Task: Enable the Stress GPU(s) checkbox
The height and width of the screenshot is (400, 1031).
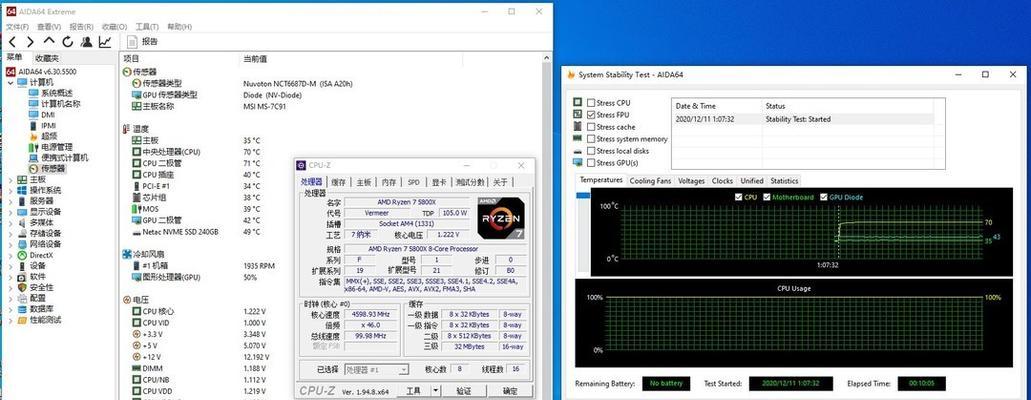Action: [x=591, y=162]
